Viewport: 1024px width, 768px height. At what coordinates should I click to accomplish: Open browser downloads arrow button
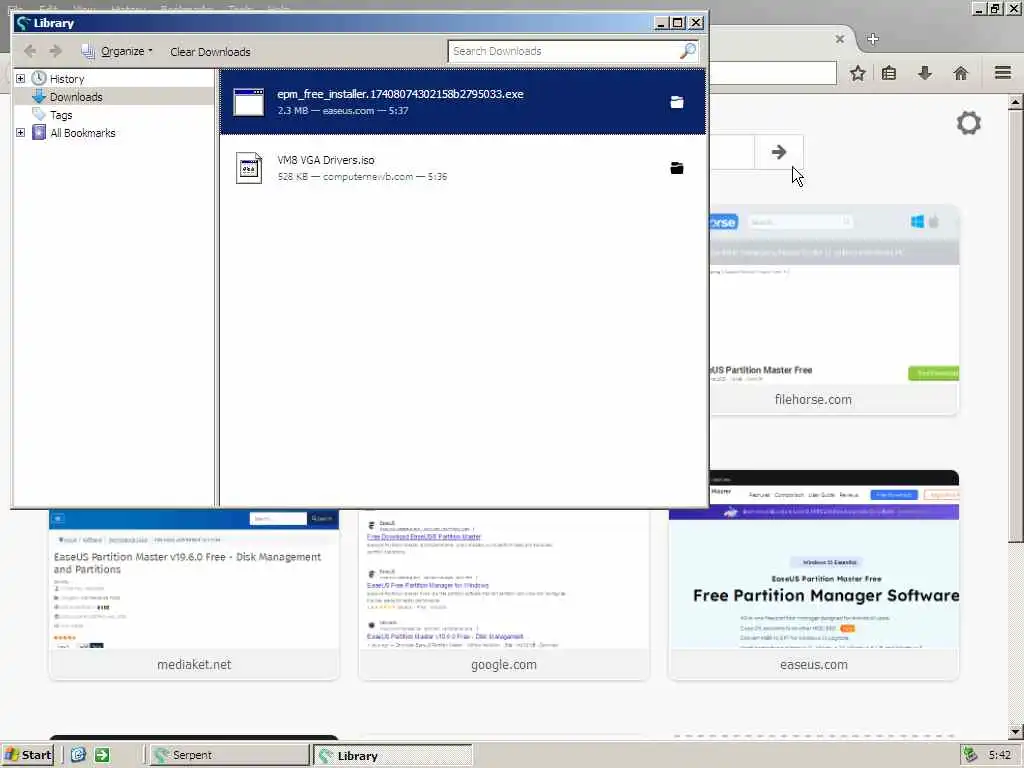925,73
